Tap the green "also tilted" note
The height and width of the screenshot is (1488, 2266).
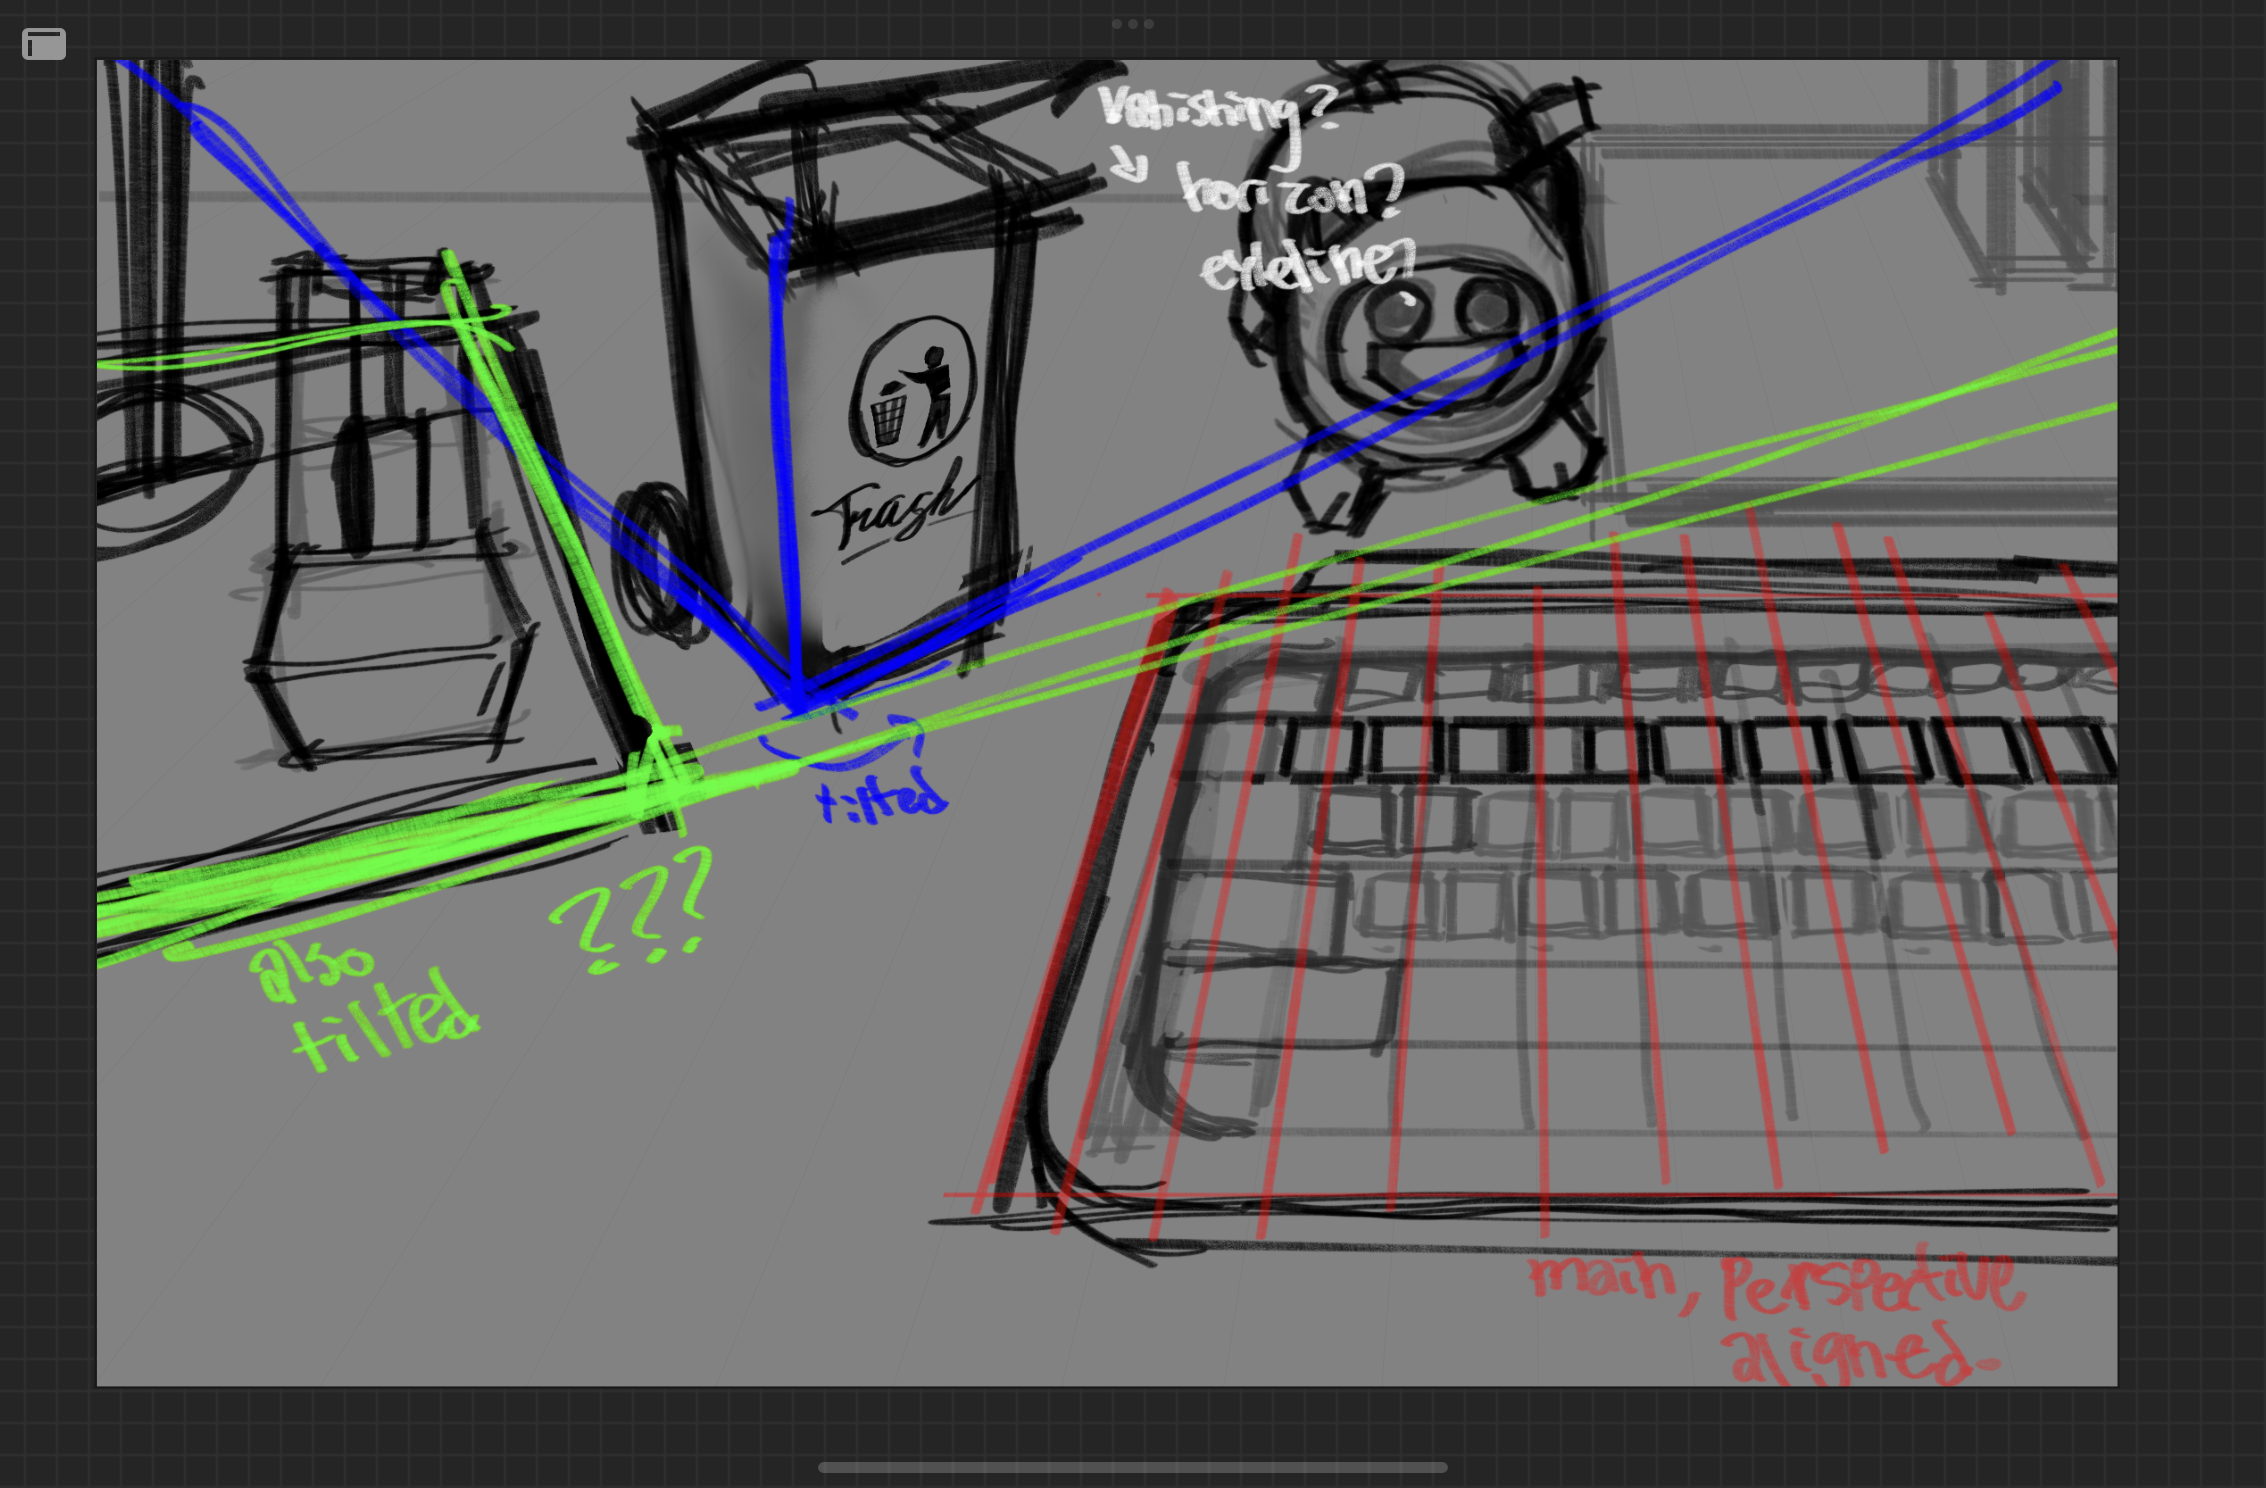click(x=365, y=1005)
